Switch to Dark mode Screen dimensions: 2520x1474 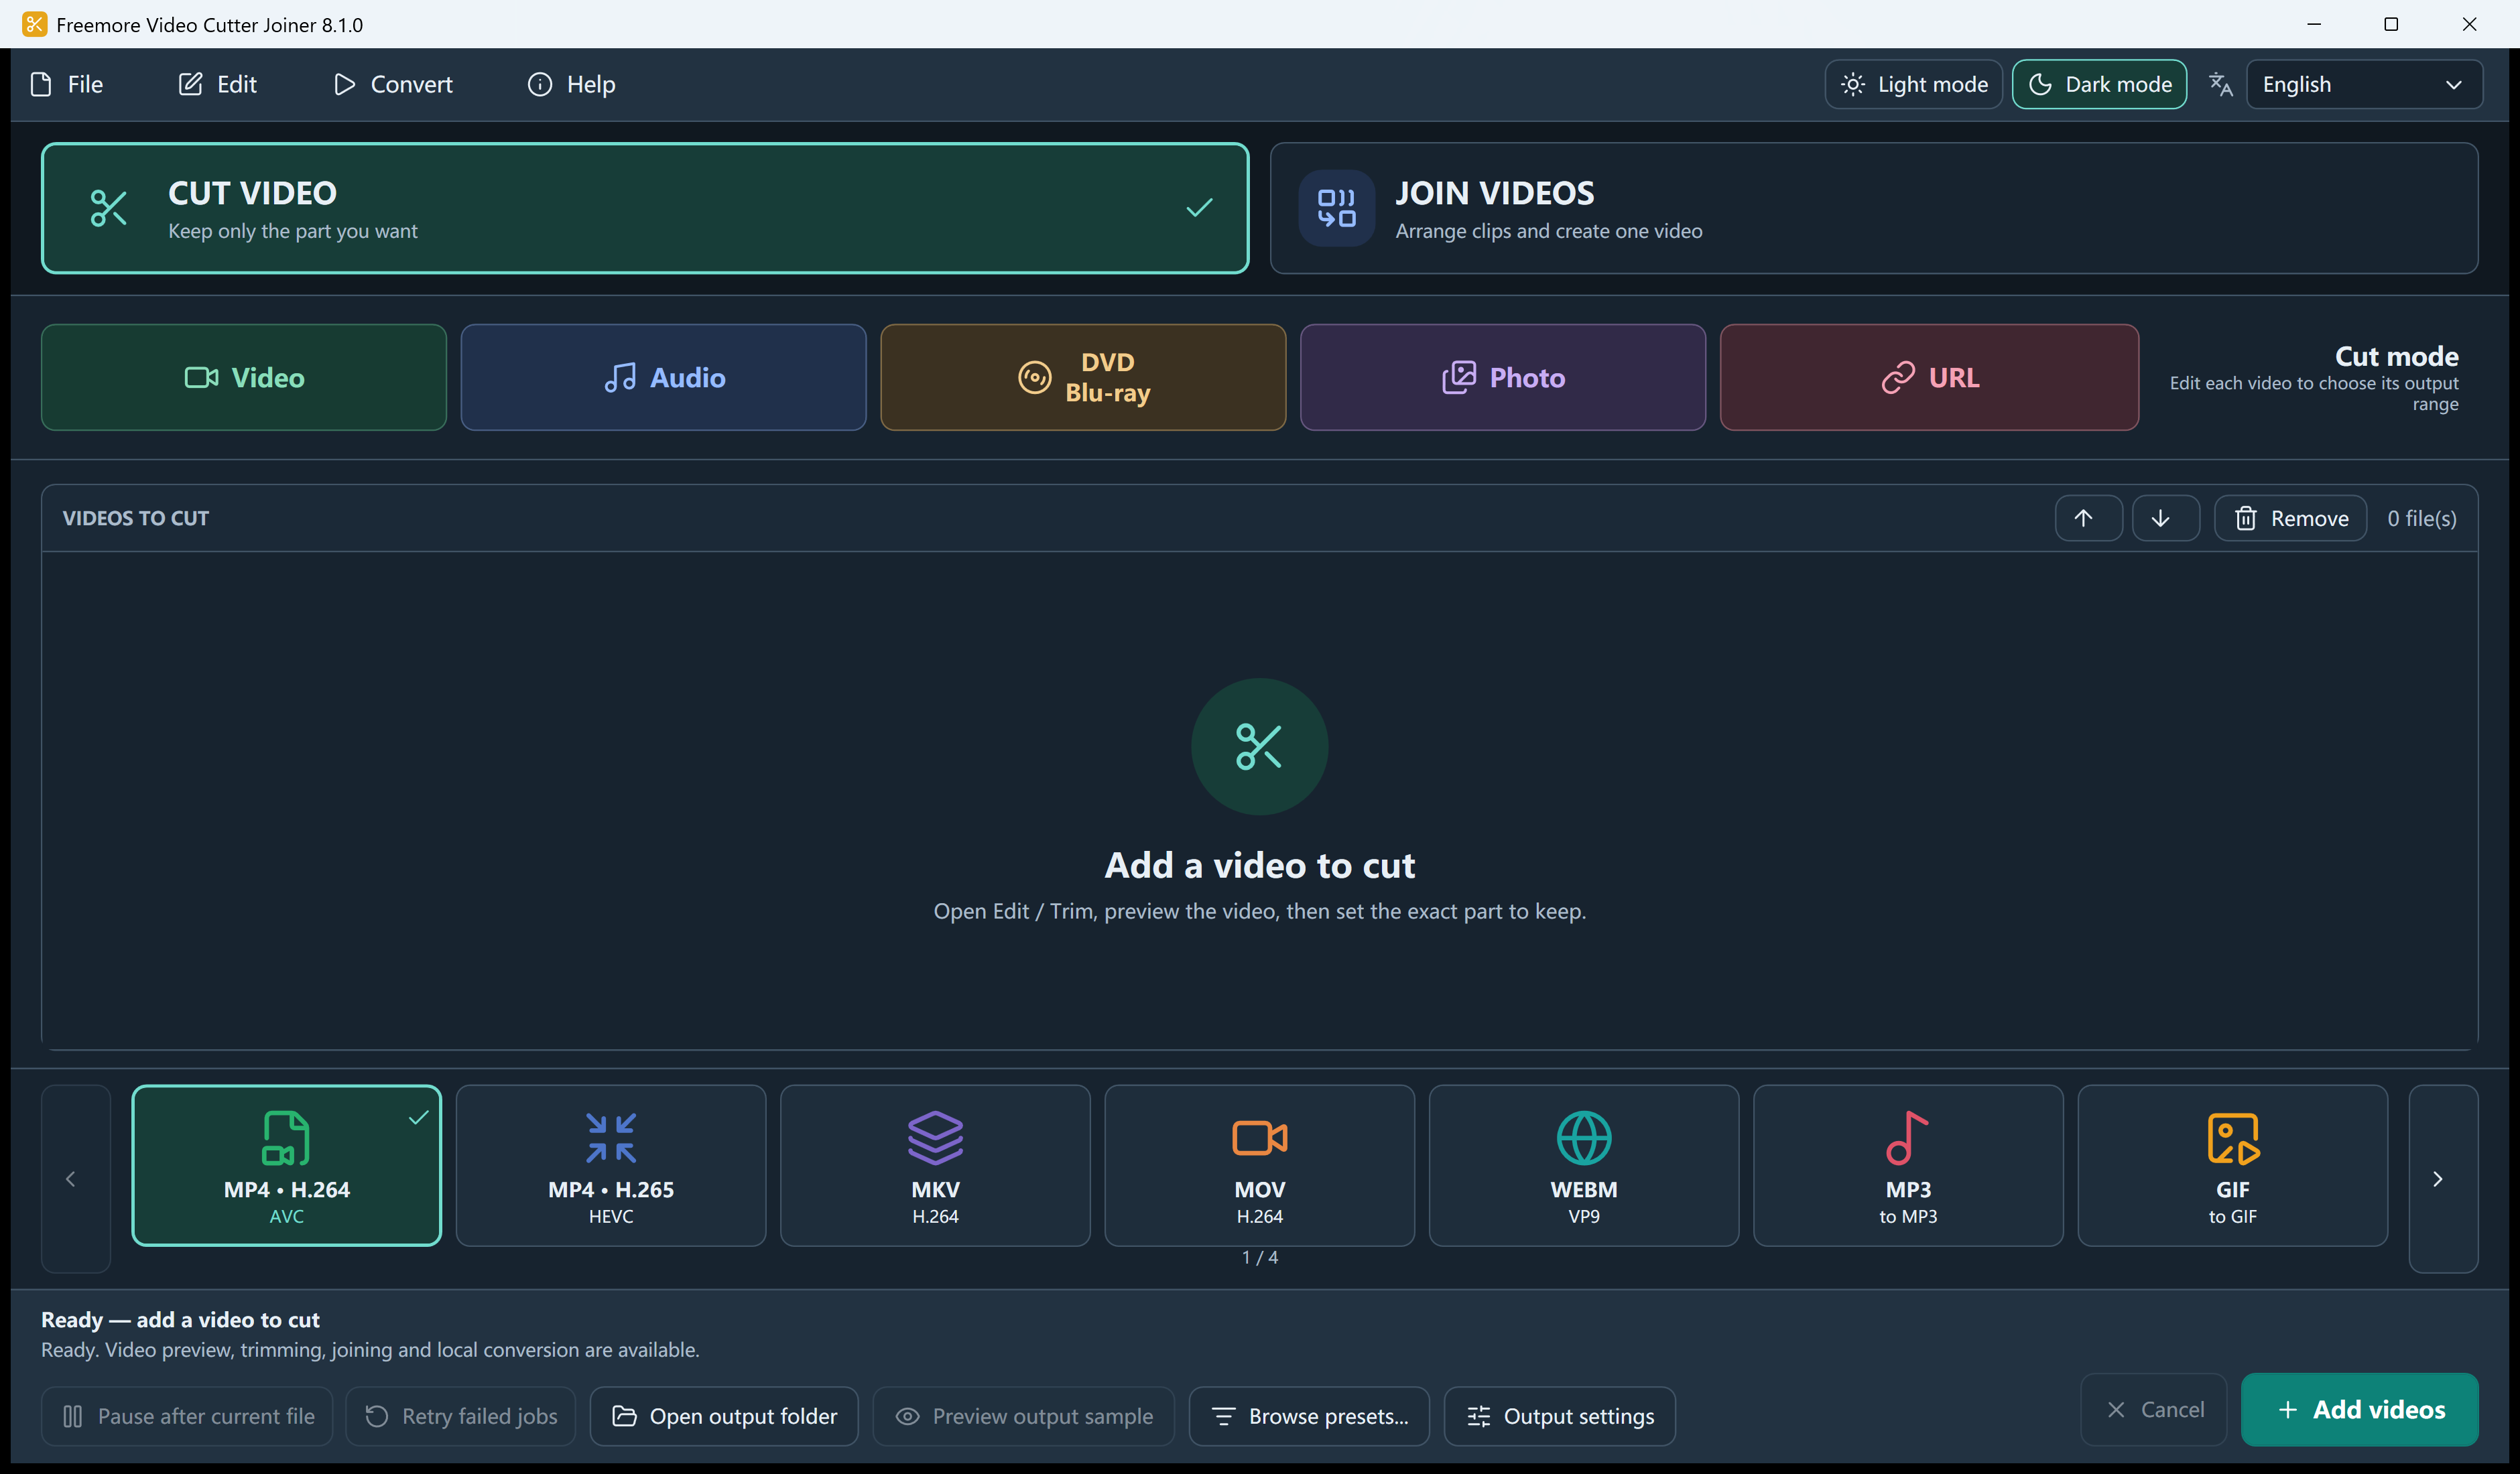coord(2099,84)
